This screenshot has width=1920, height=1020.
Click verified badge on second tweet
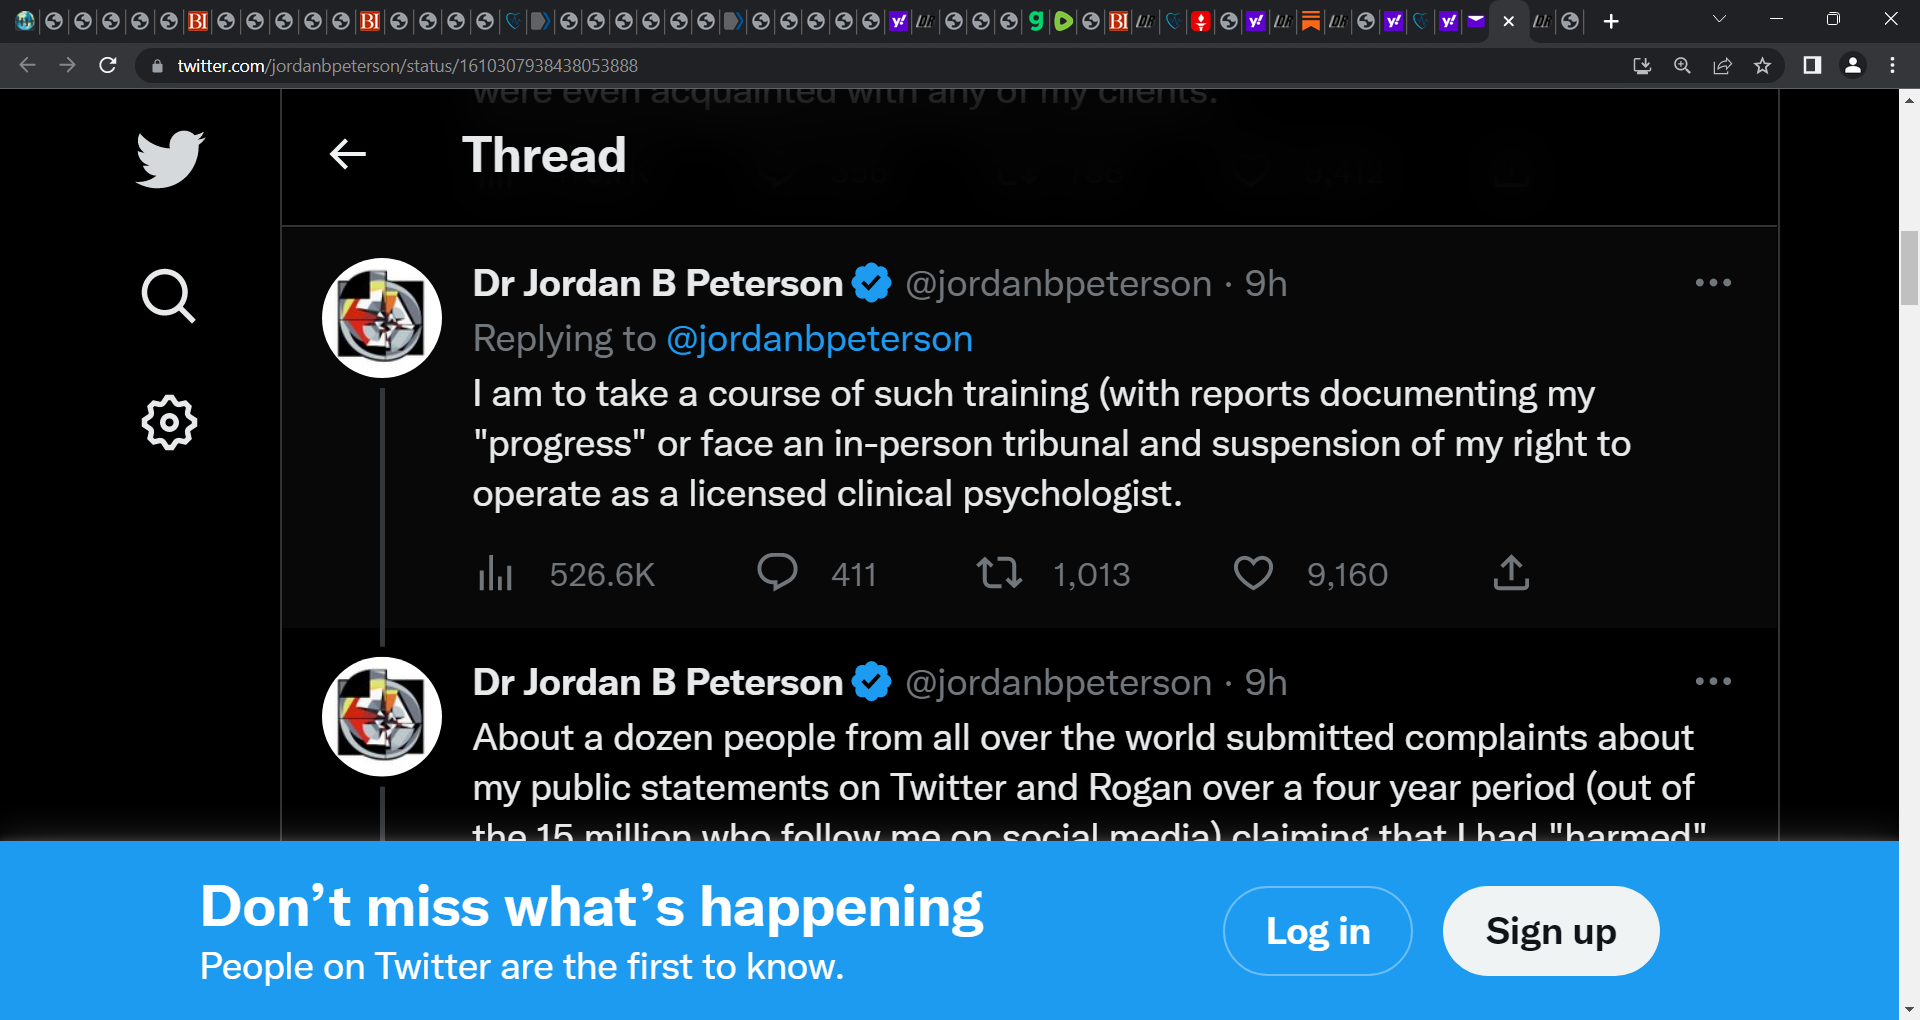[871, 682]
